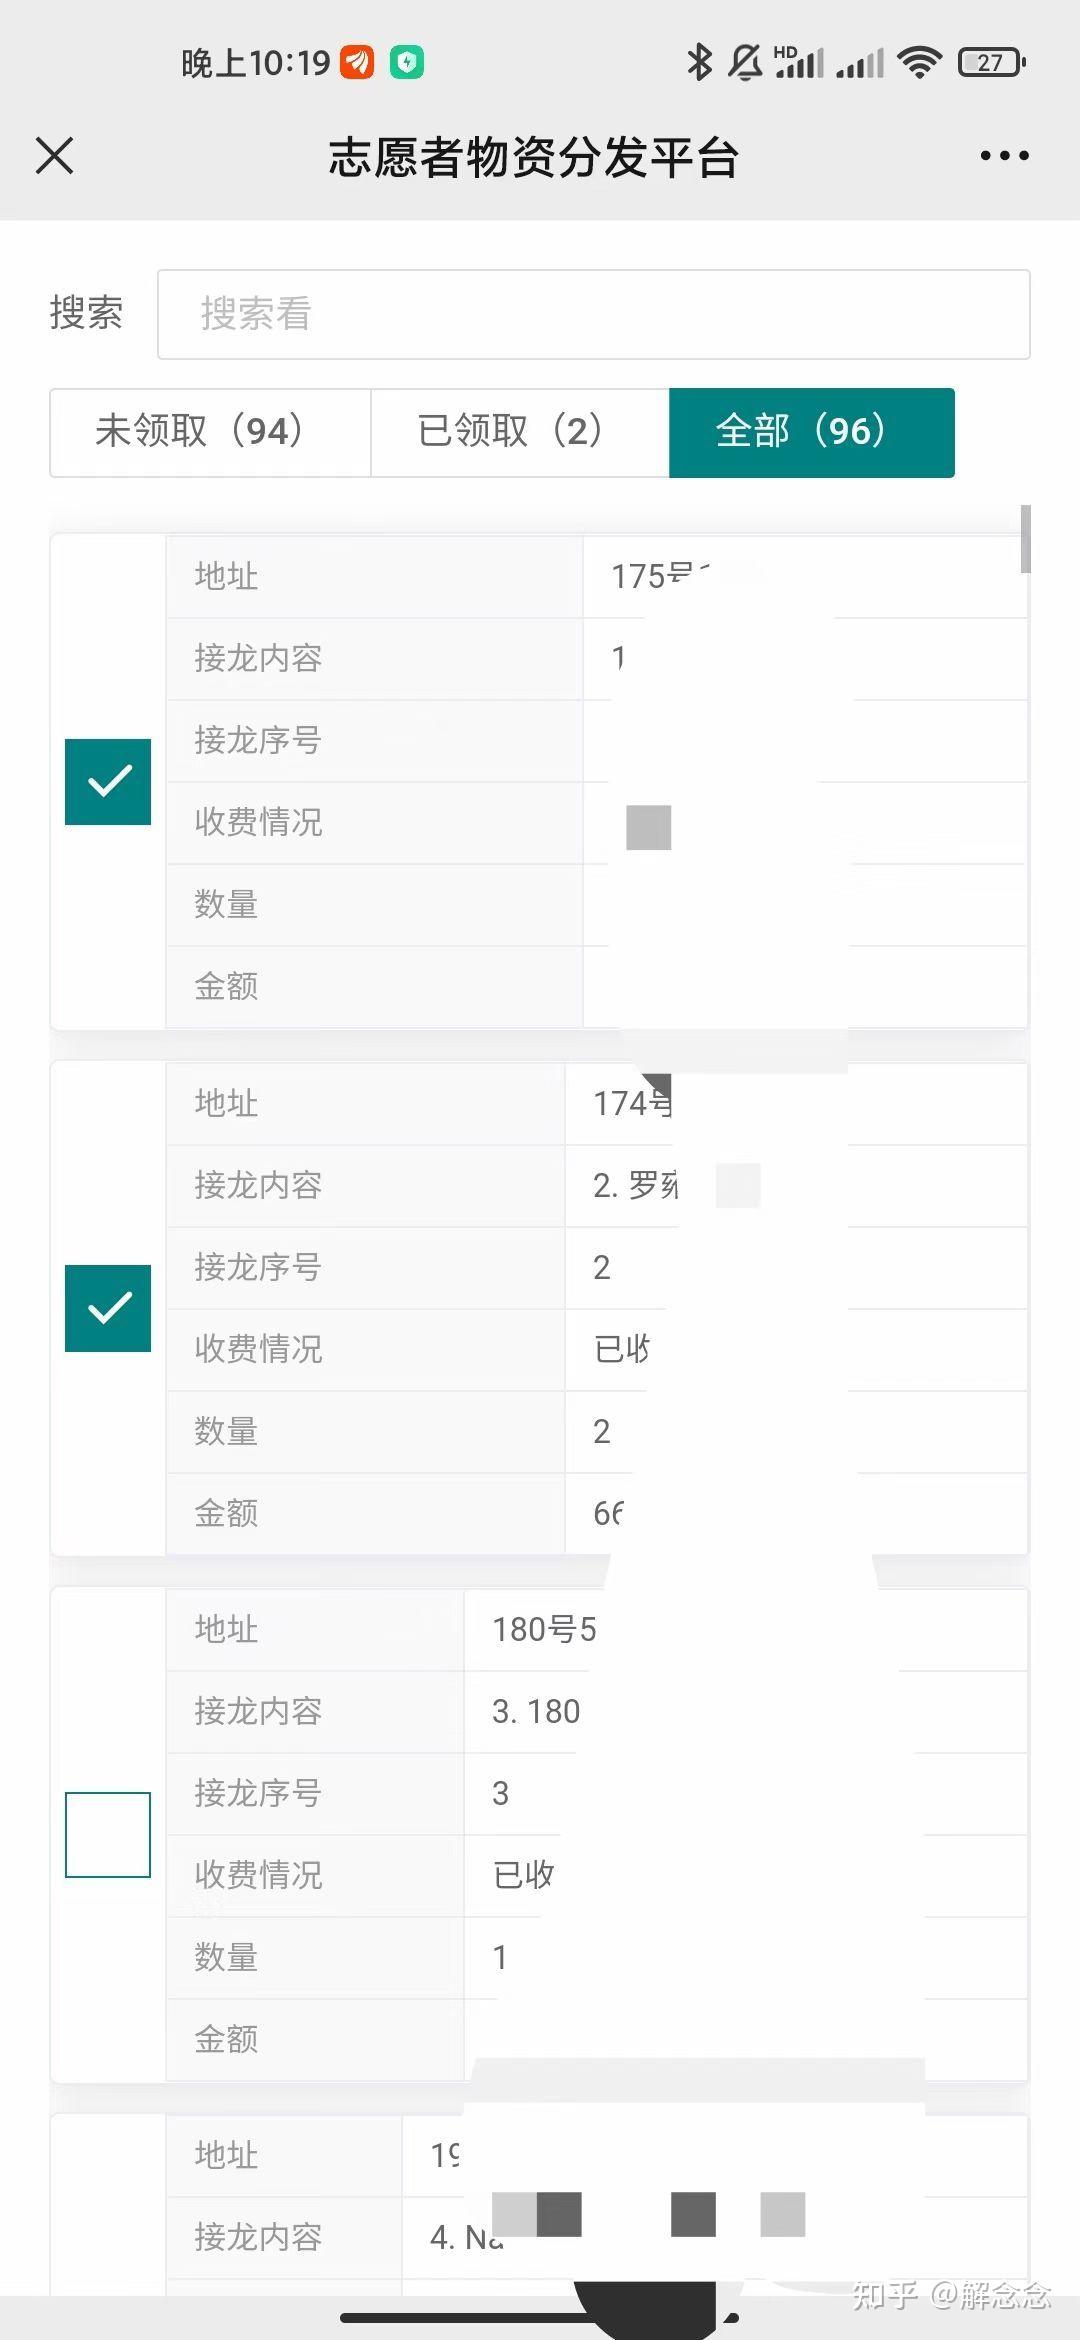The height and width of the screenshot is (2340, 1080).
Task: Tap the HD cellular signal icon
Action: 799,62
